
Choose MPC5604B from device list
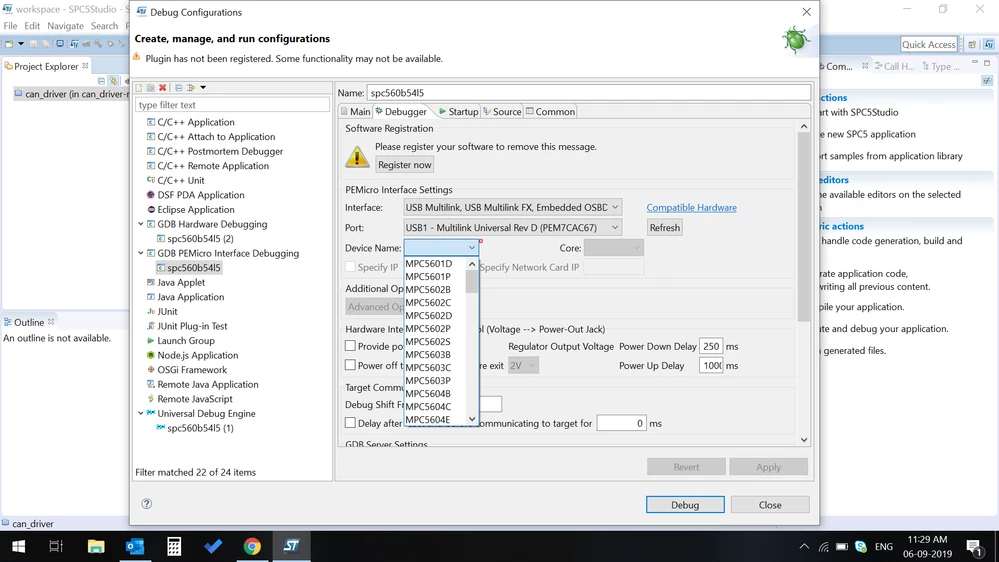click(x=428, y=394)
